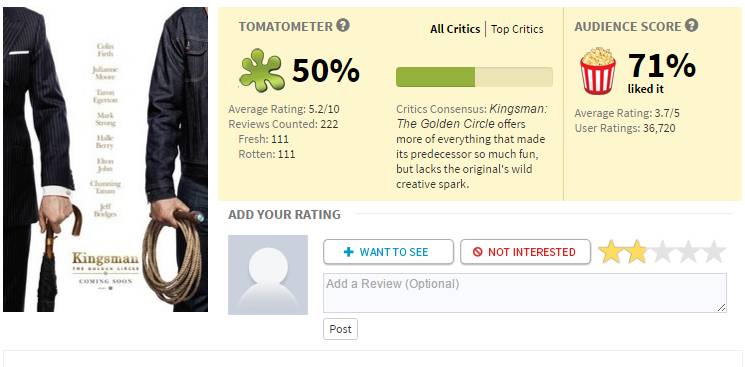Rate the movie one star
The height and width of the screenshot is (367, 745).
pos(611,252)
